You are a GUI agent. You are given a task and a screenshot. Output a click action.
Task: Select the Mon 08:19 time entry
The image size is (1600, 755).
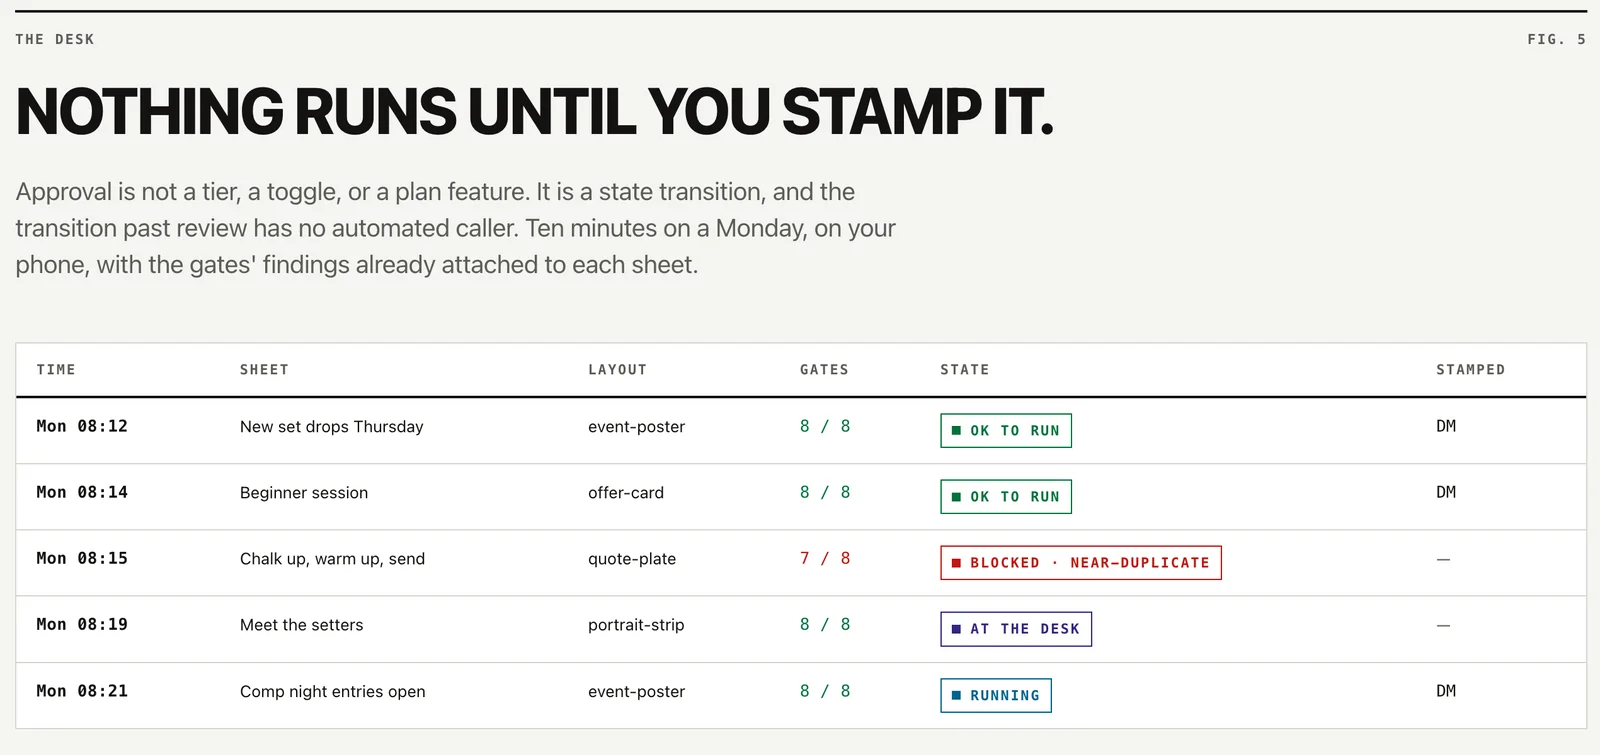coord(82,624)
